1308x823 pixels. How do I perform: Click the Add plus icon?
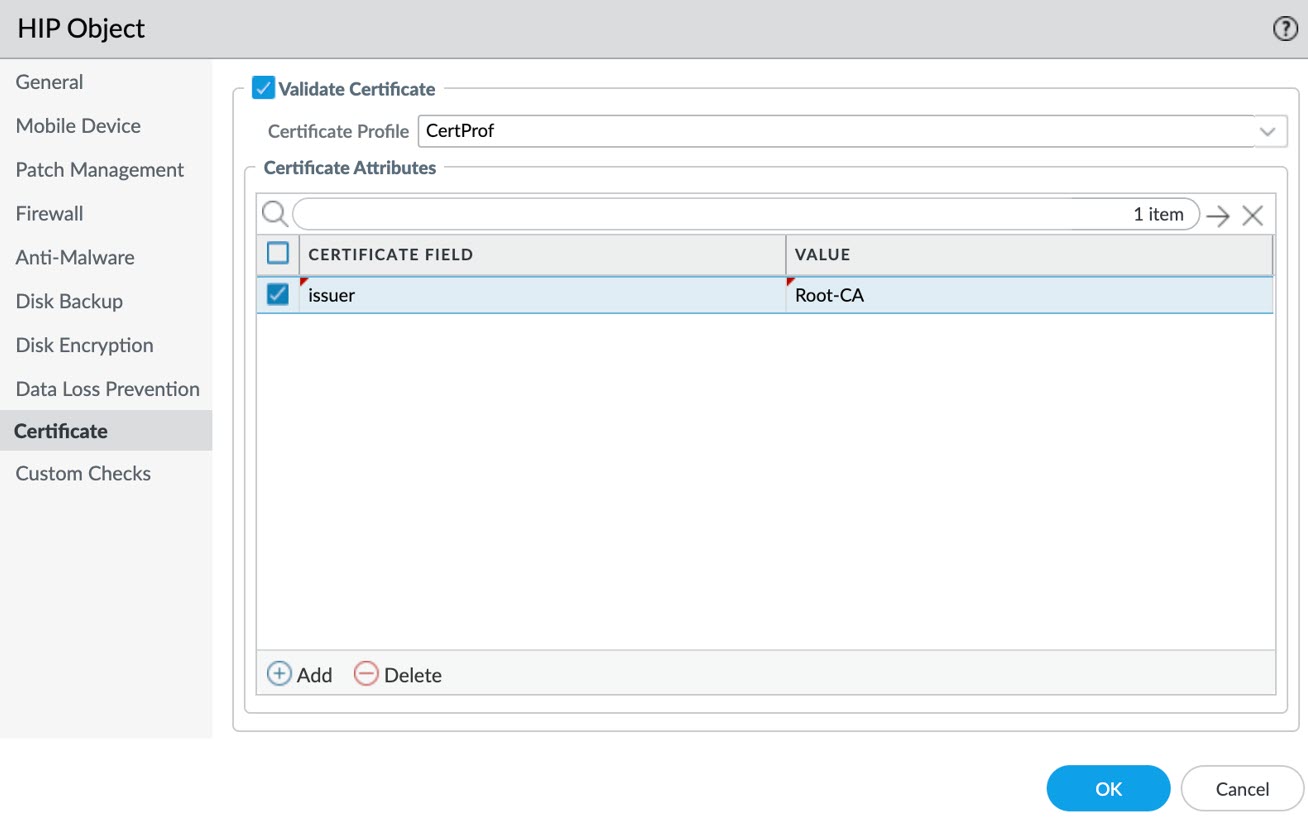[279, 674]
